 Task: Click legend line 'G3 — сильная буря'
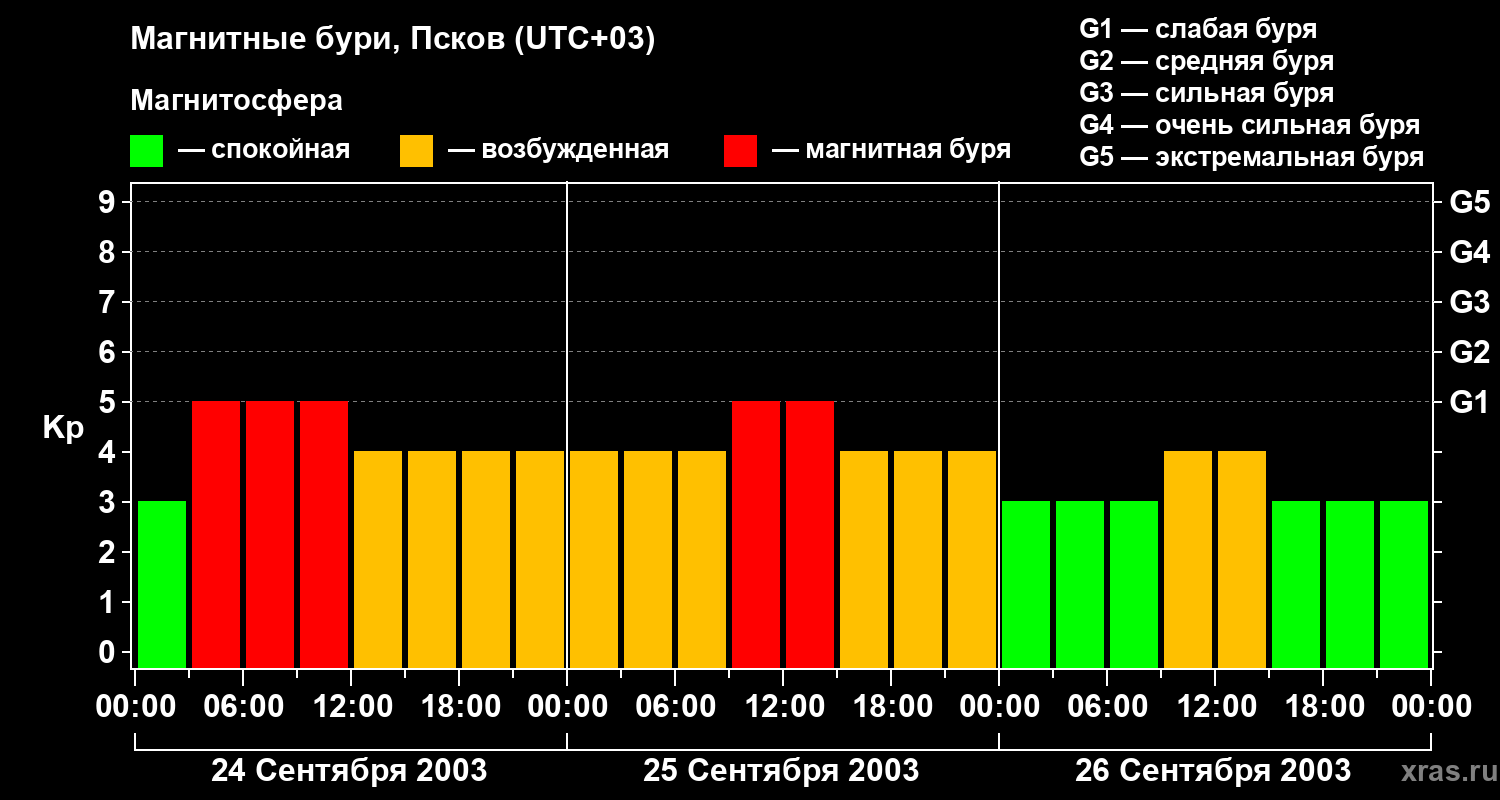[1207, 93]
